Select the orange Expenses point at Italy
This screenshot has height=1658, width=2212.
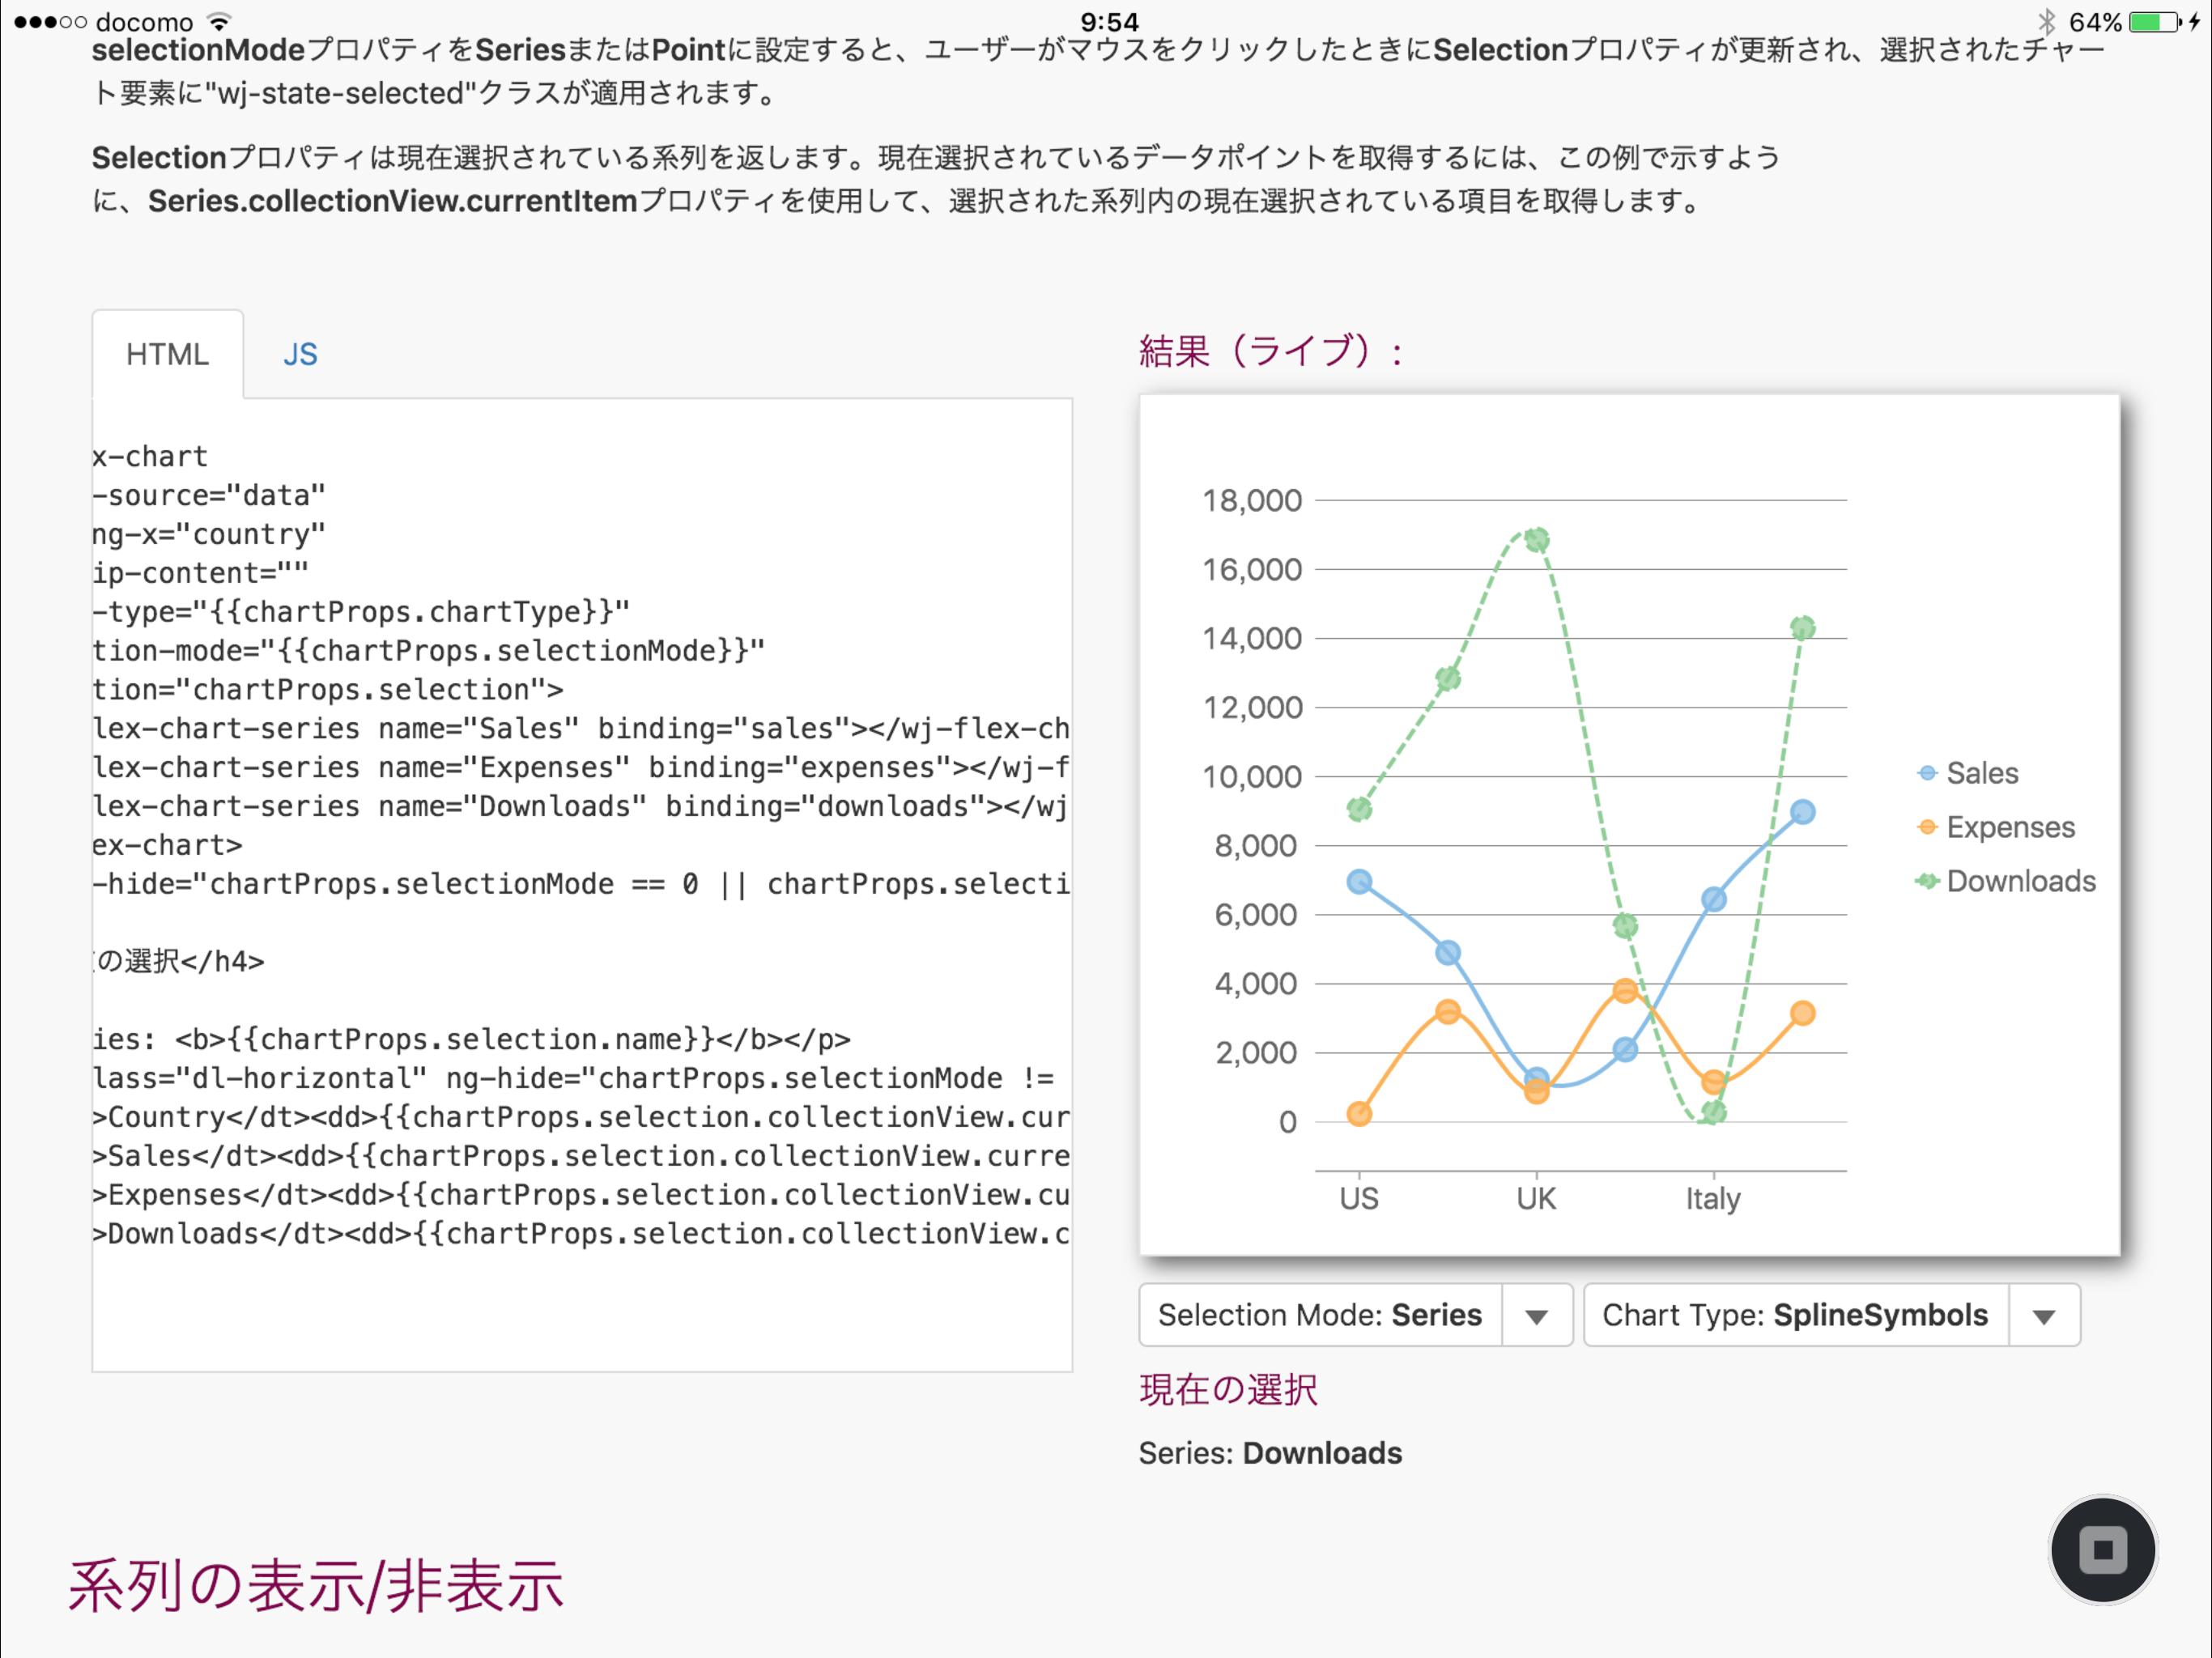(1713, 1082)
